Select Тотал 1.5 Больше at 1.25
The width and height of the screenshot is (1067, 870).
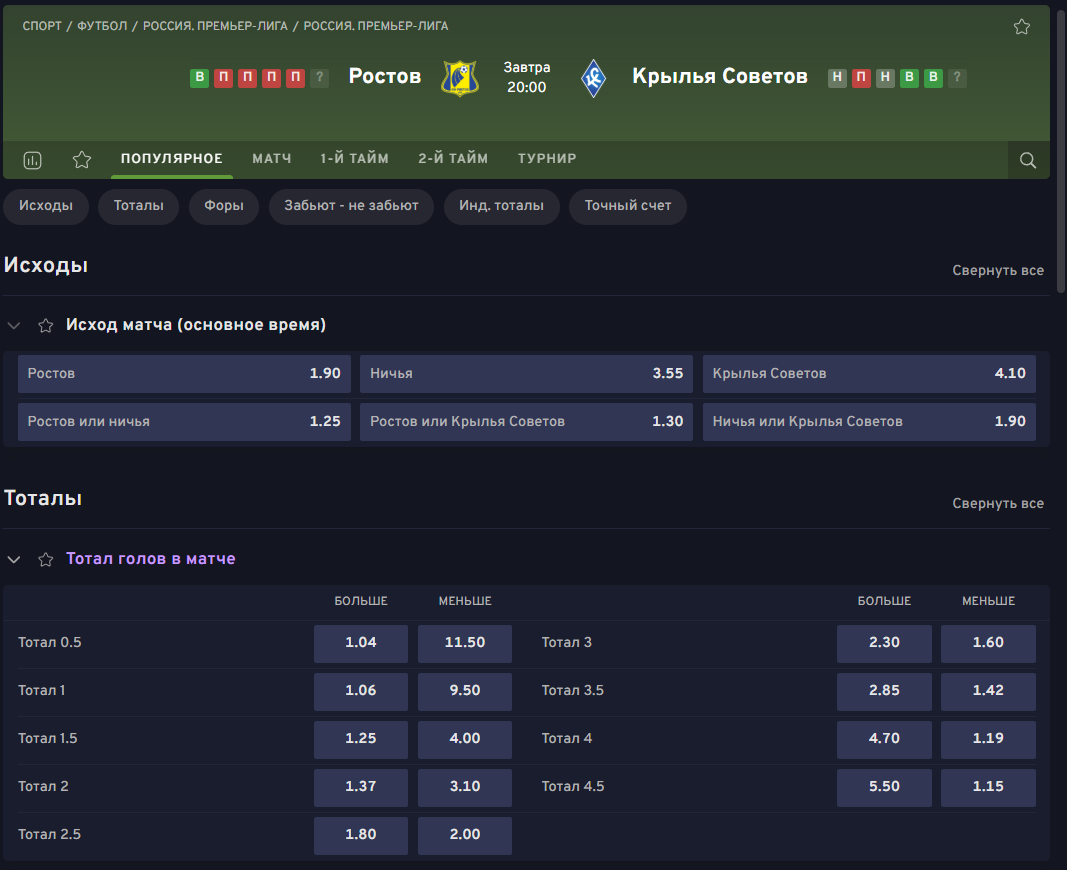point(361,739)
